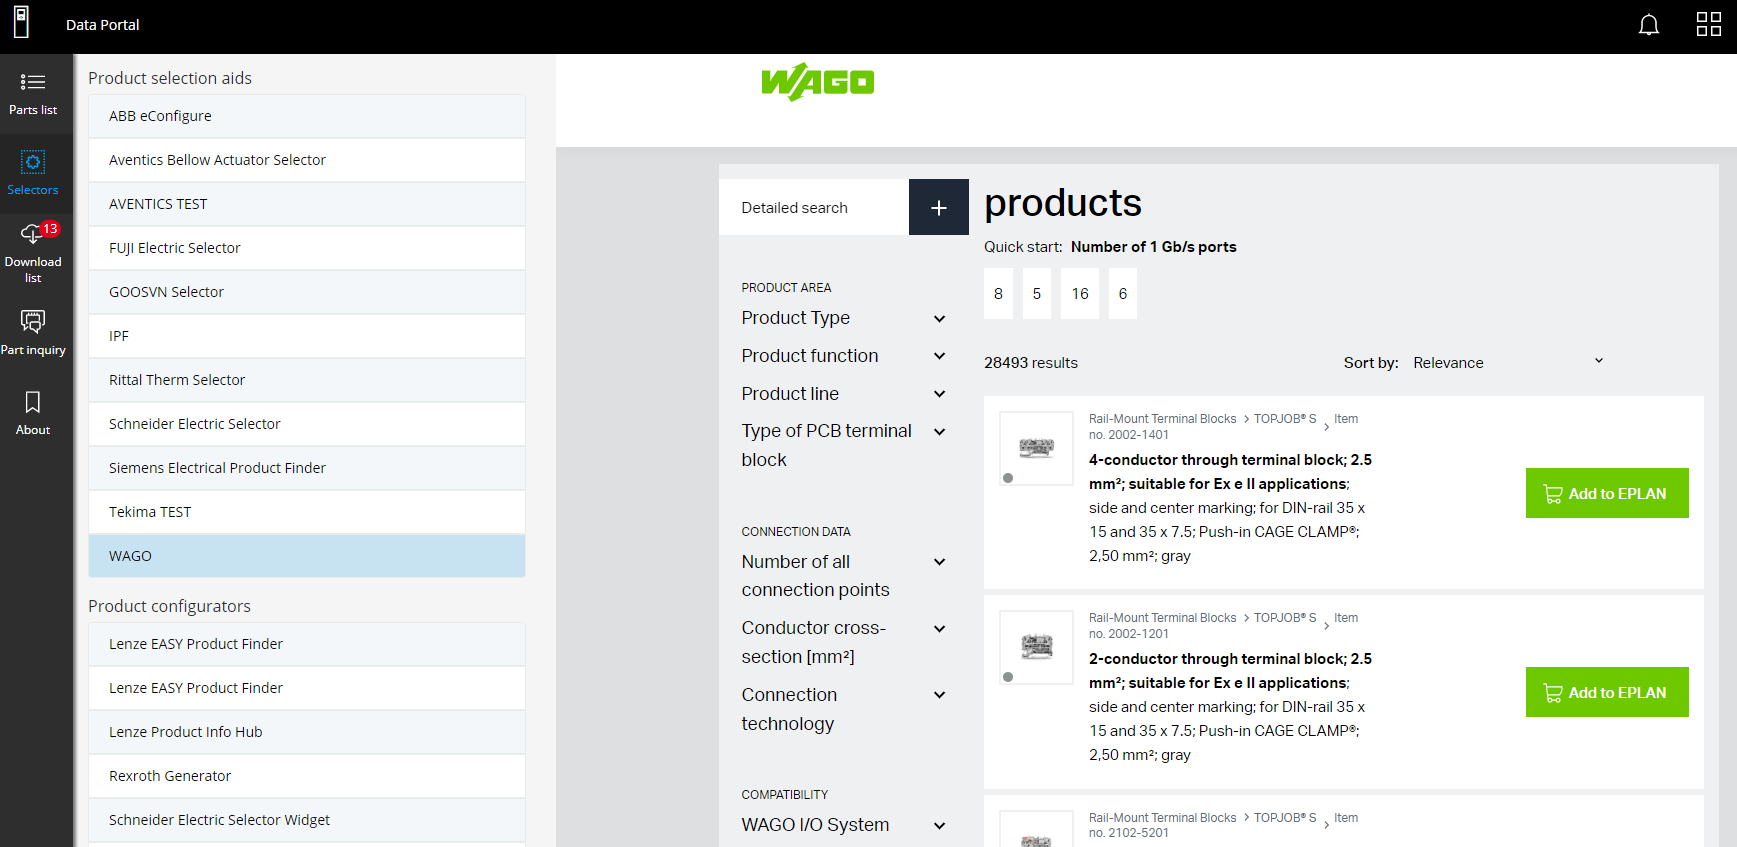Select Rittal Therm Selector
Image resolution: width=1737 pixels, height=847 pixels.
[307, 380]
